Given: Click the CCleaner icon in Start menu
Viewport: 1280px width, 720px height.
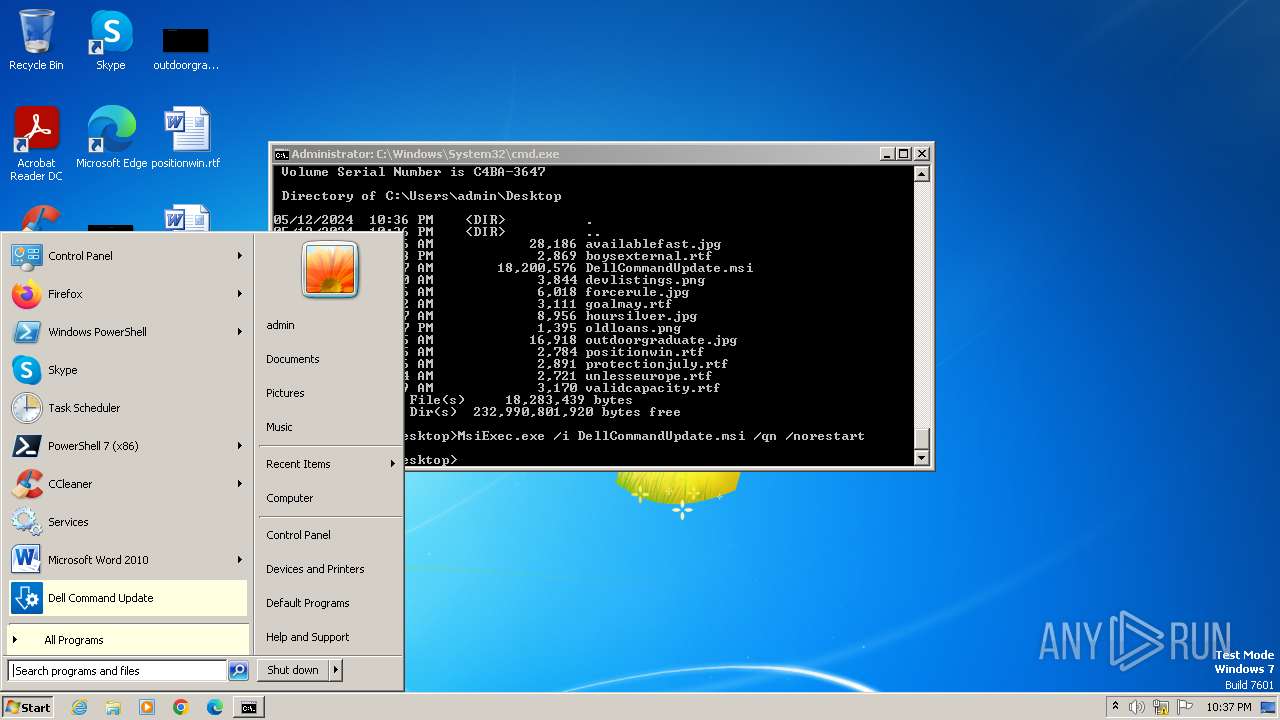Looking at the screenshot, I should pos(26,484).
